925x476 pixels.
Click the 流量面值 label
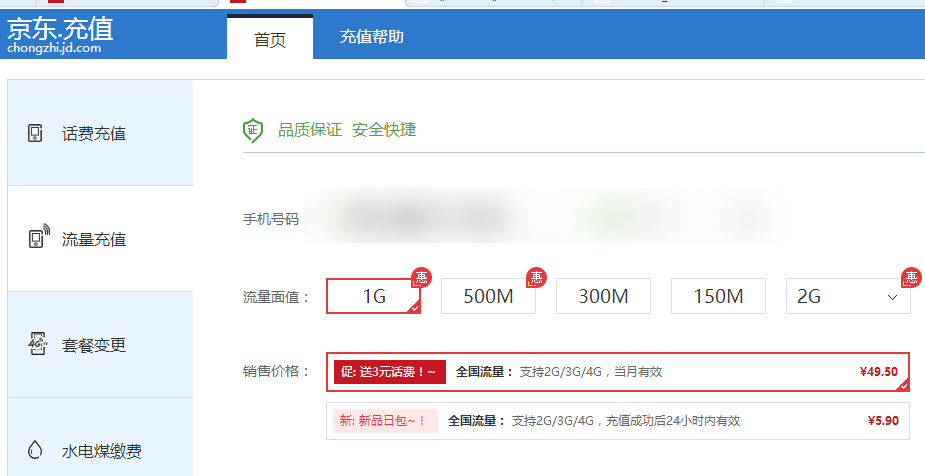click(276, 297)
